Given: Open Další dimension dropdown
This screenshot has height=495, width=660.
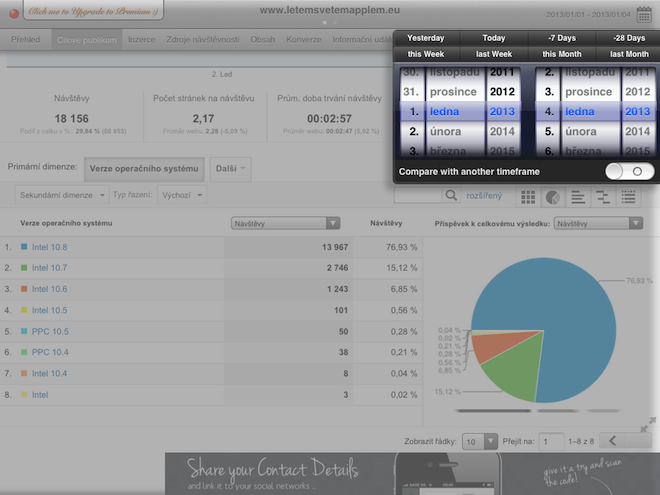Looking at the screenshot, I should (x=230, y=169).
